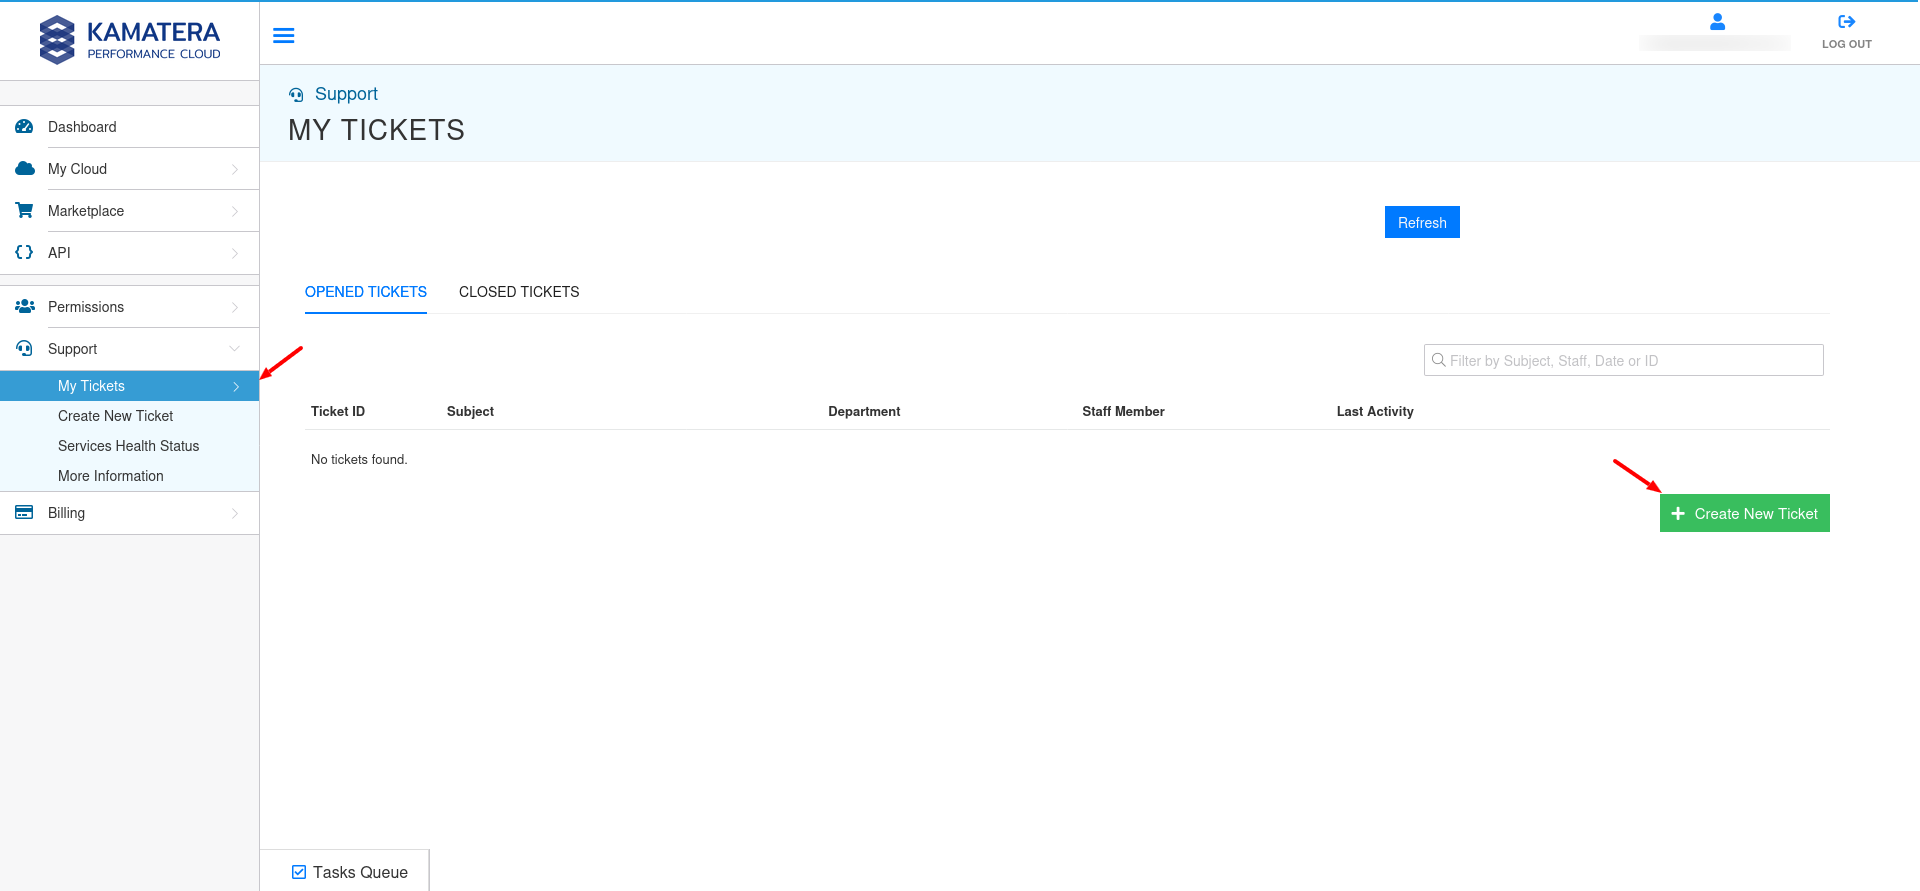Expand the My Cloud chevron
Screen dimensions: 1920x891
(x=235, y=169)
